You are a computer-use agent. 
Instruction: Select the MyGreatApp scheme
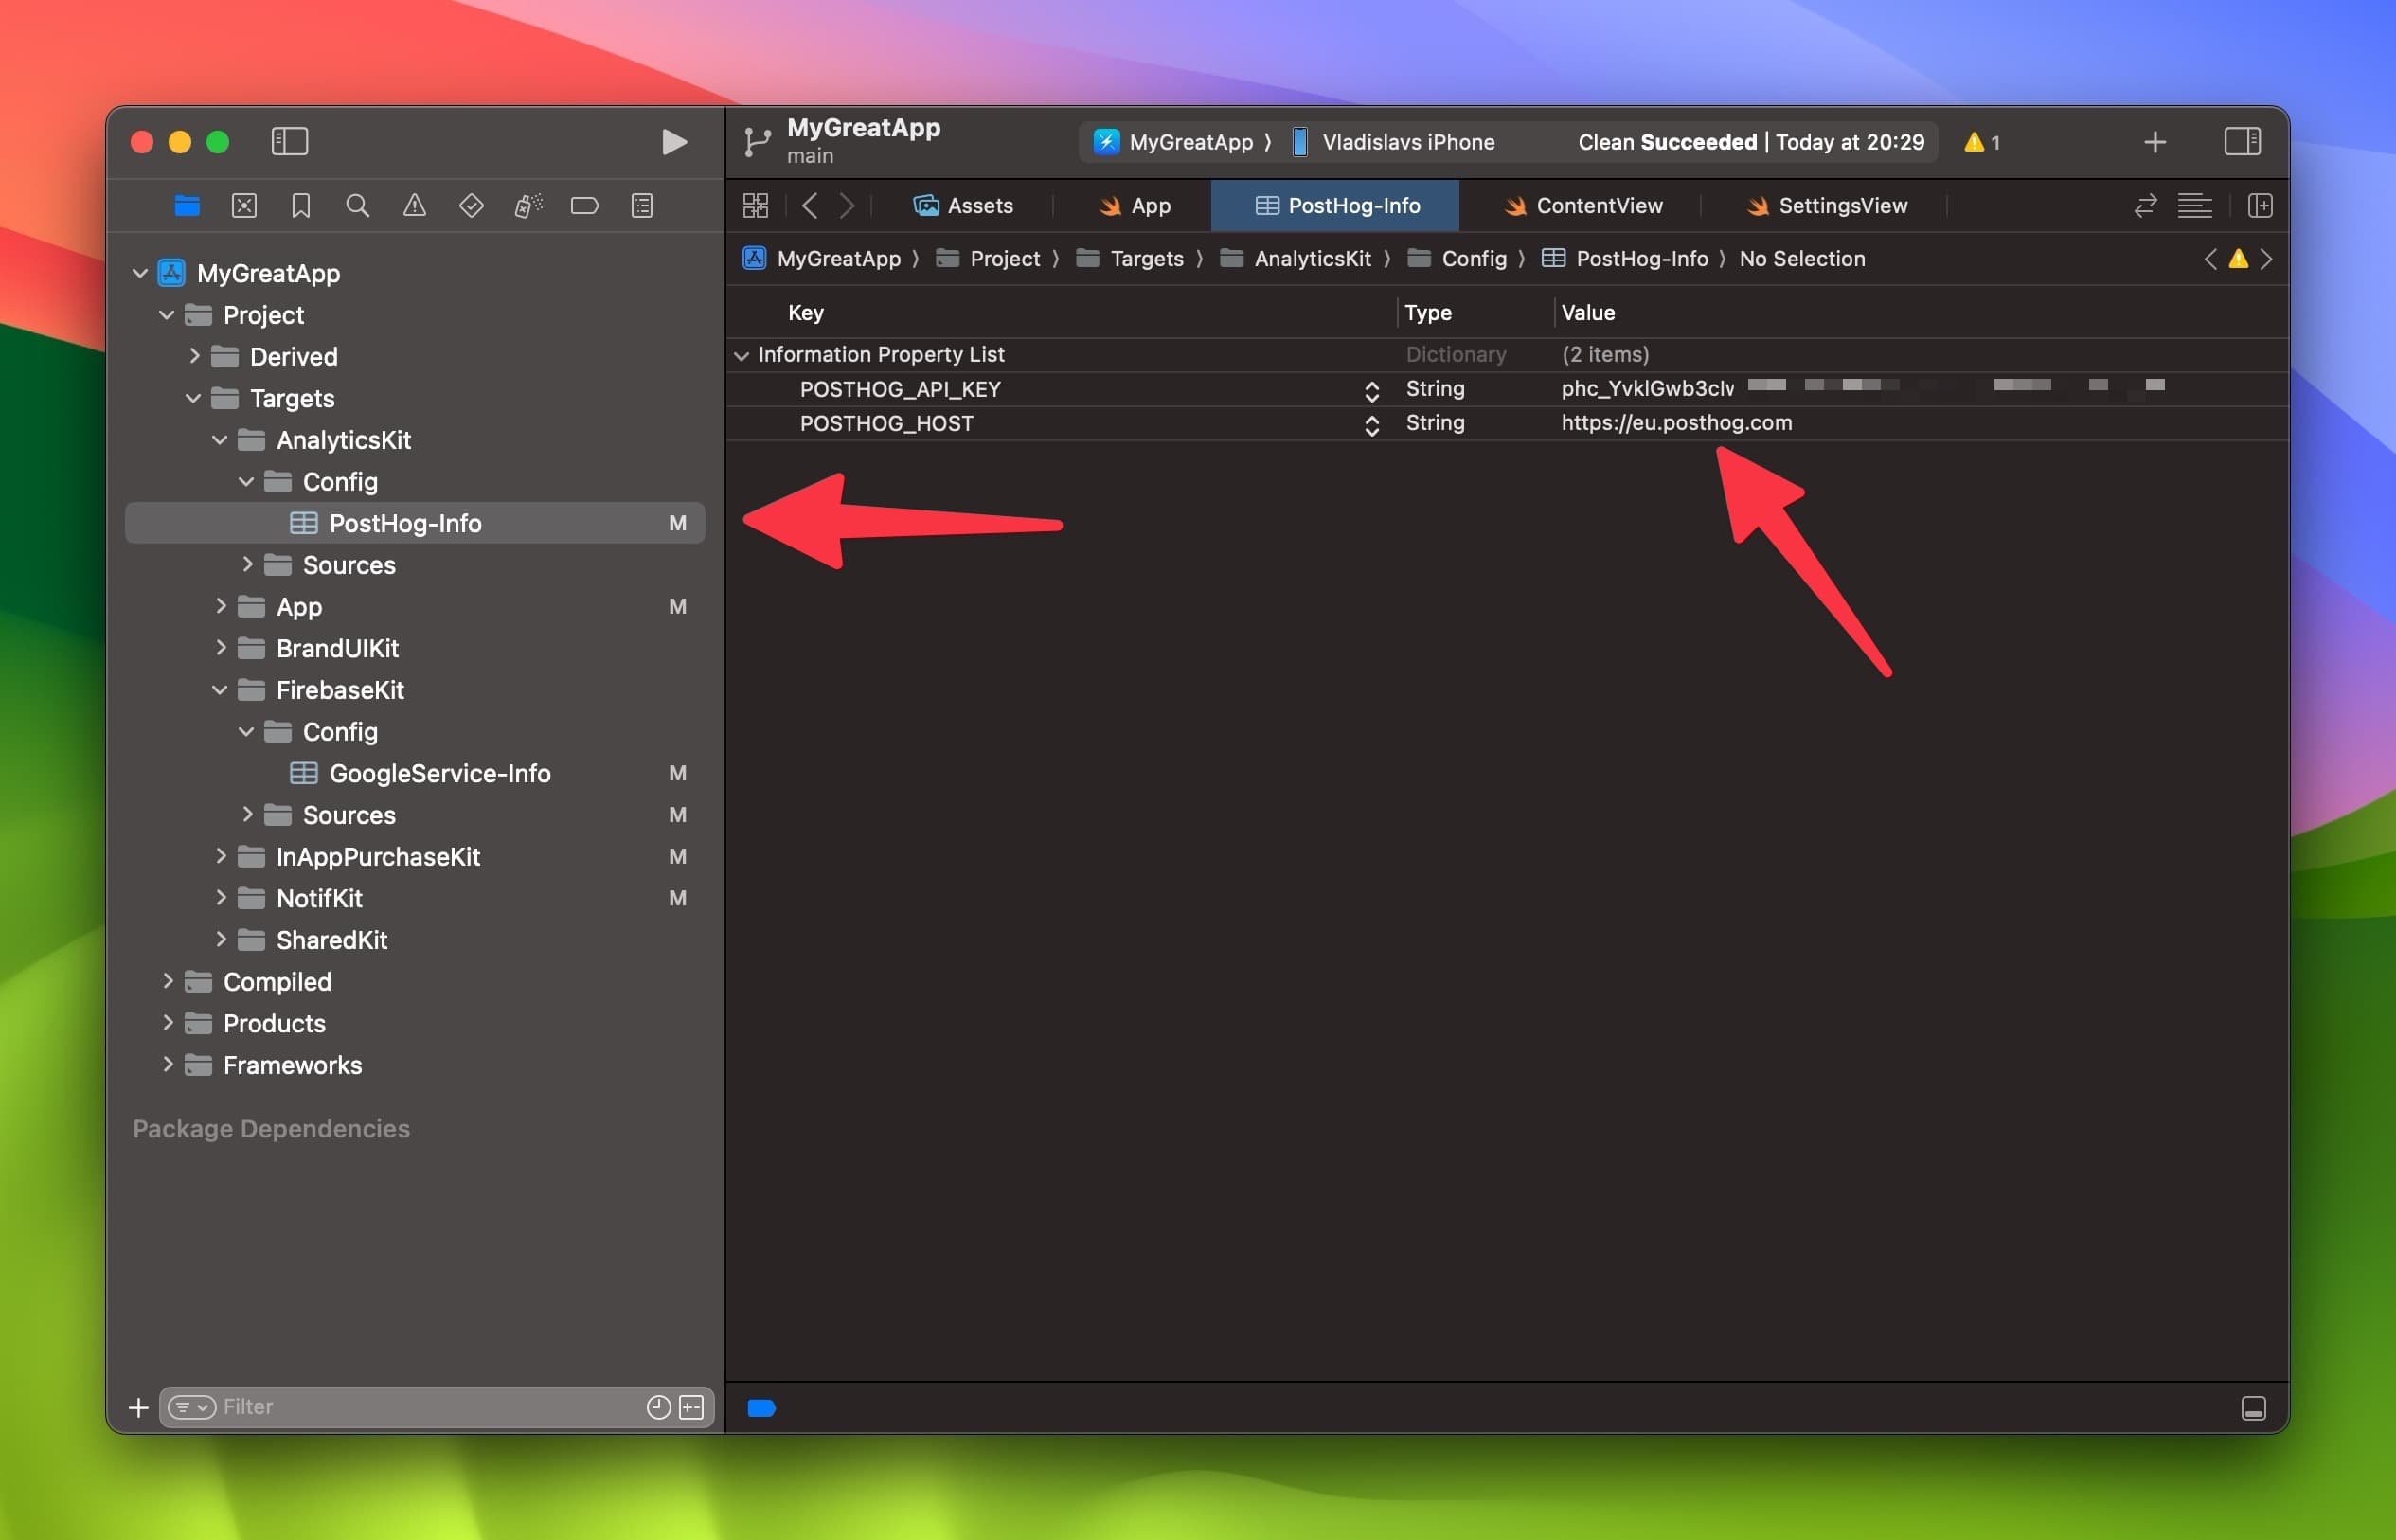pyautogui.click(x=1173, y=142)
